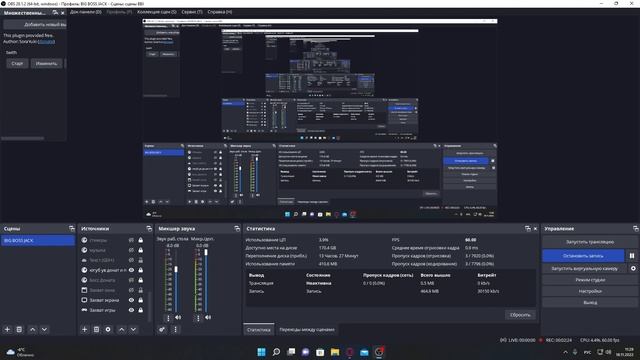Click Запустить трансляцию button
640x360 pixels.
[x=590, y=242]
